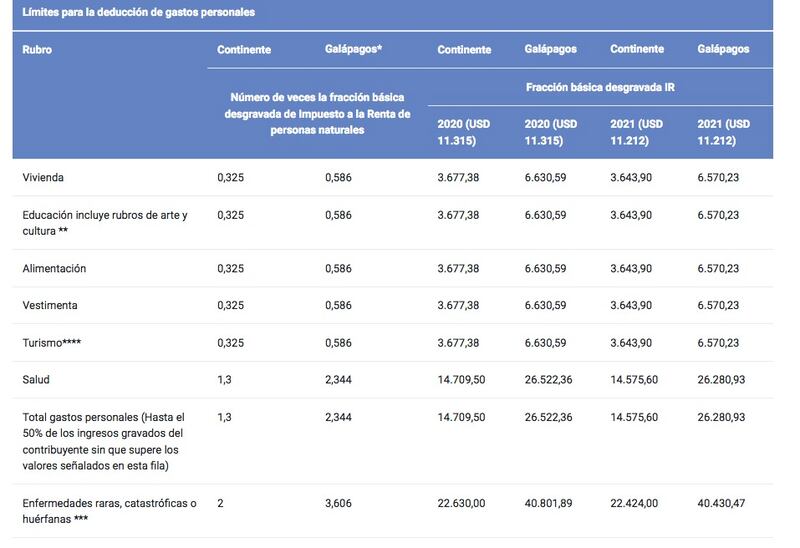The width and height of the screenshot is (800, 548).
Task: Select the Vestimenta row label
Action: pyautogui.click(x=50, y=305)
